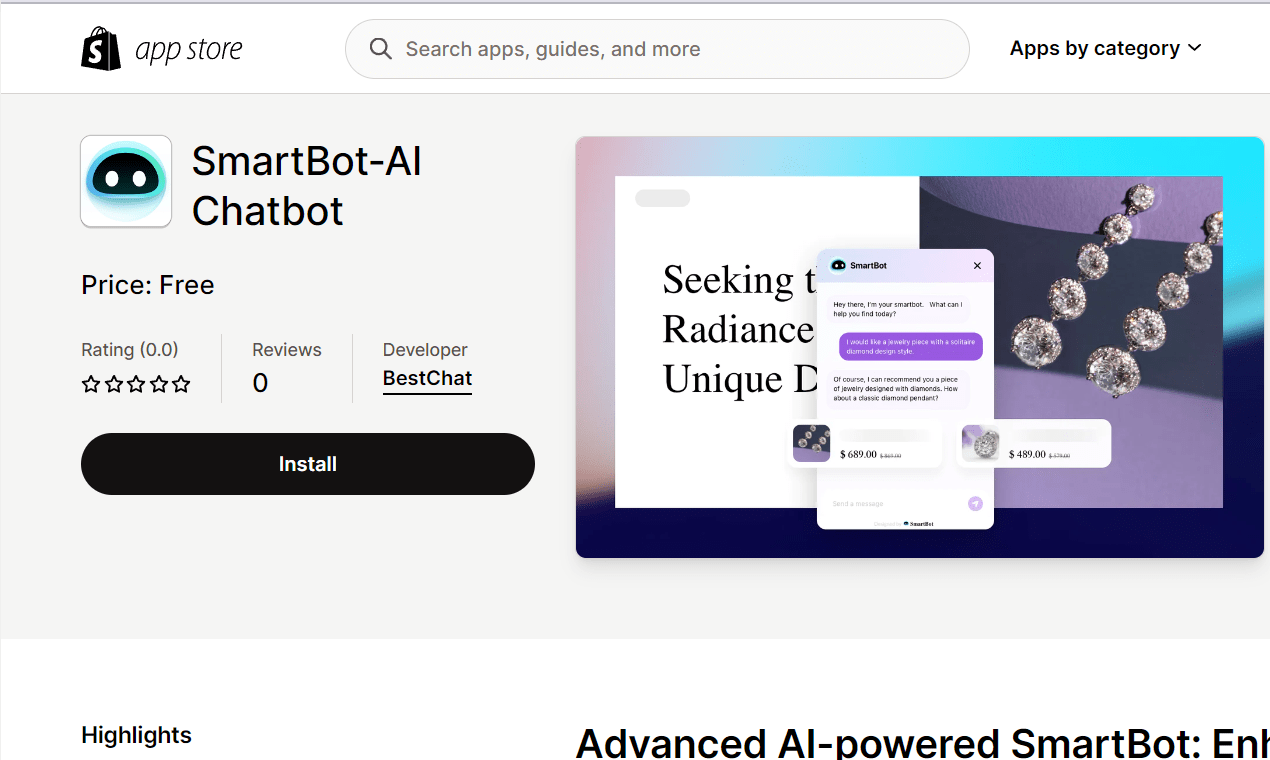The image size is (1270, 760).
Task: Click the Search apps, guides, and more field
Action: (x=657, y=49)
